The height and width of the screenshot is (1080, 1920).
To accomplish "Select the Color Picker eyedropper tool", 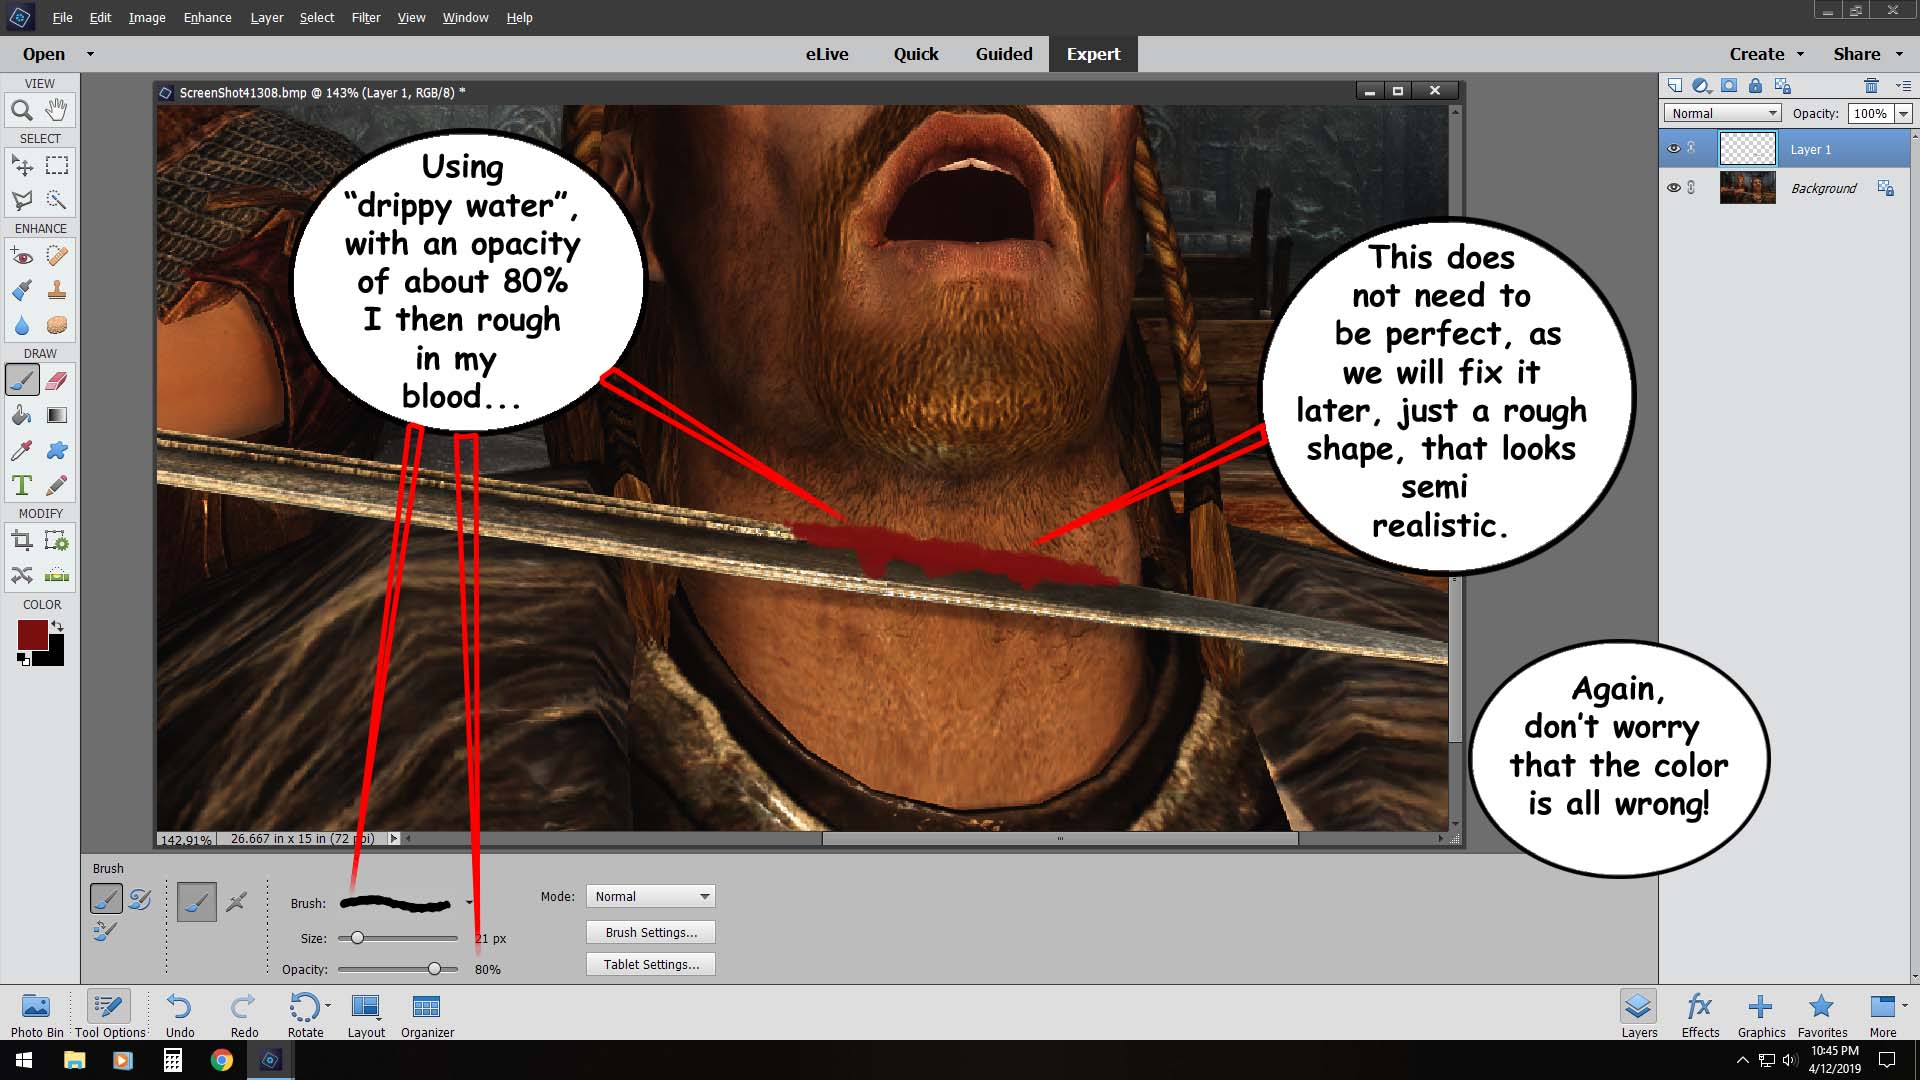I will coord(22,450).
